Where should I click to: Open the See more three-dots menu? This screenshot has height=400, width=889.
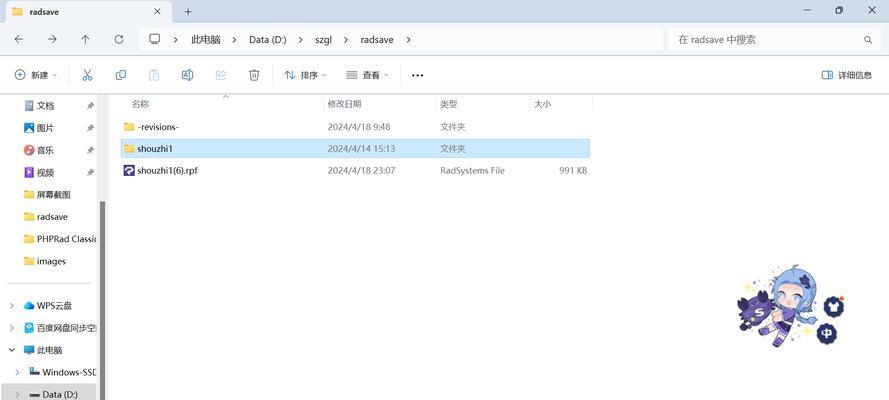coord(418,75)
